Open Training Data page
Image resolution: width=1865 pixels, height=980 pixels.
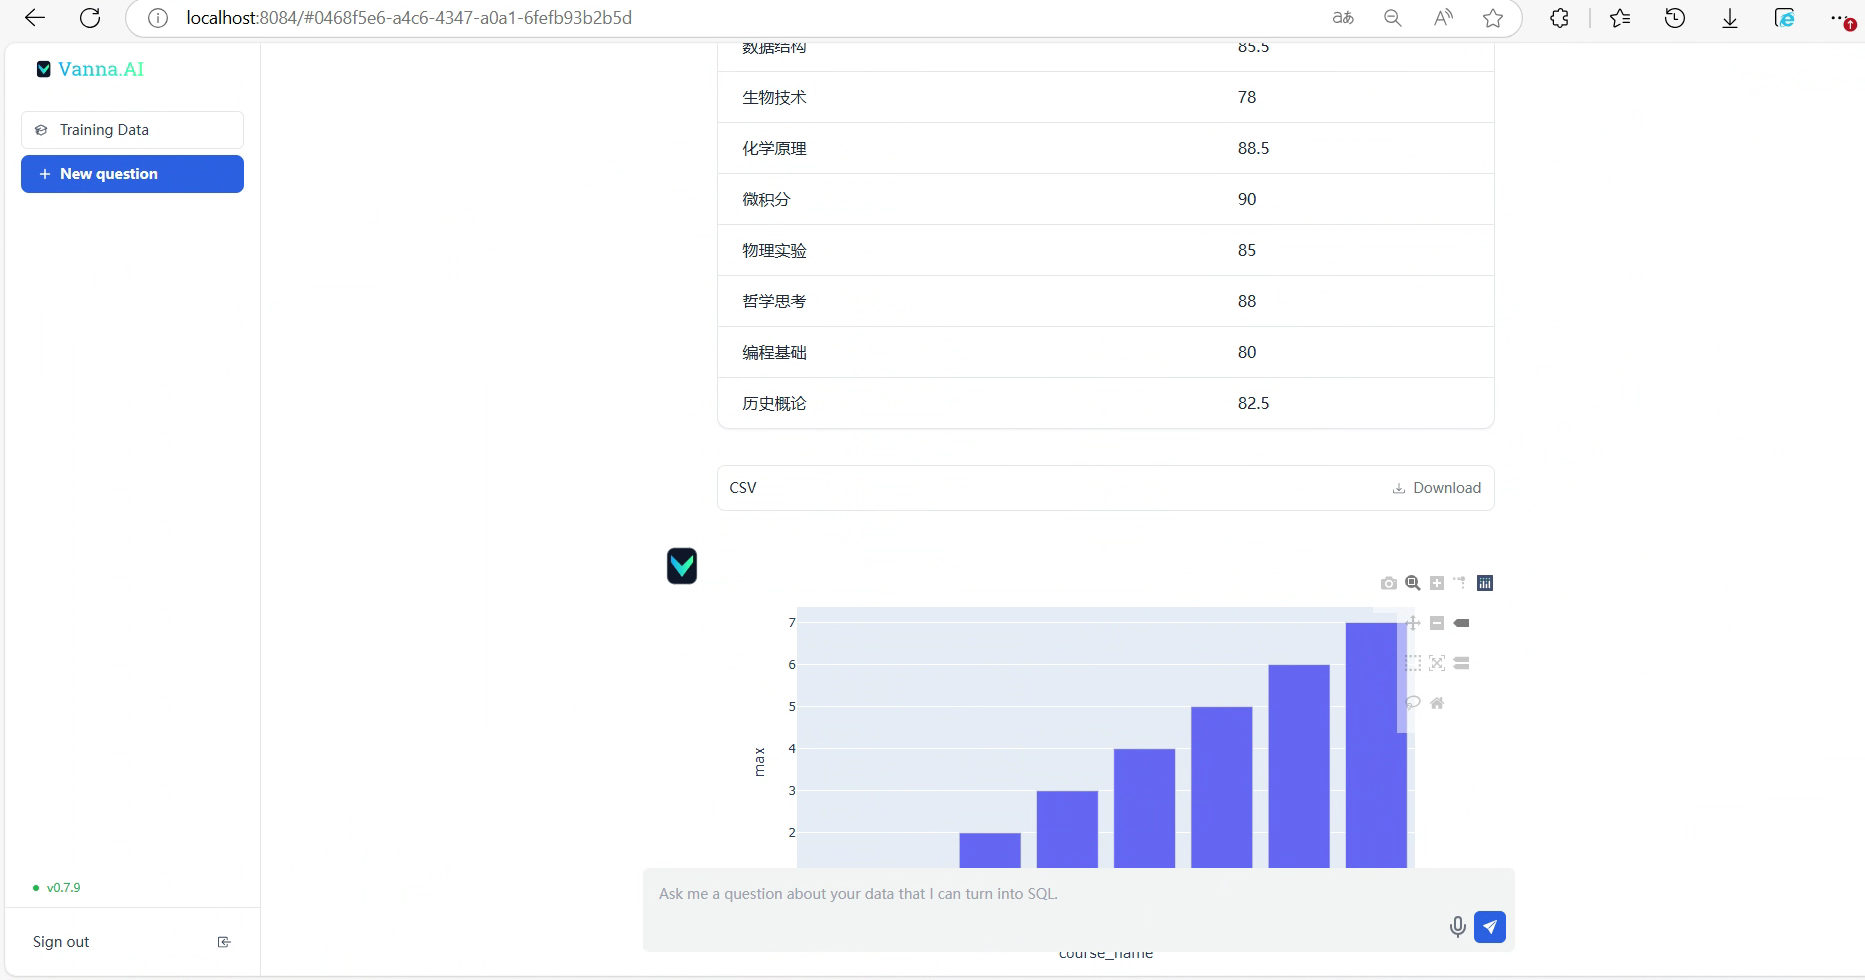click(x=132, y=130)
